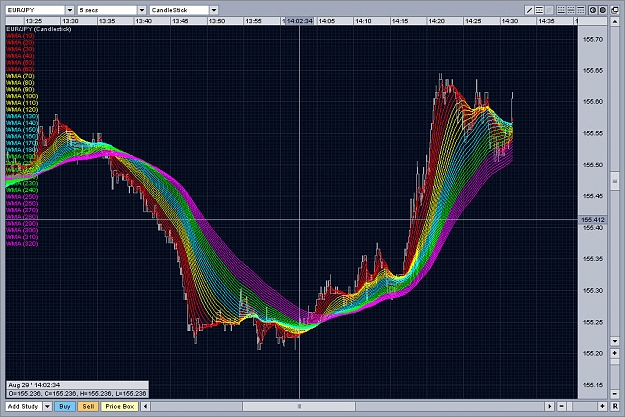Click the 155.412 crosshair price label

pos(593,220)
